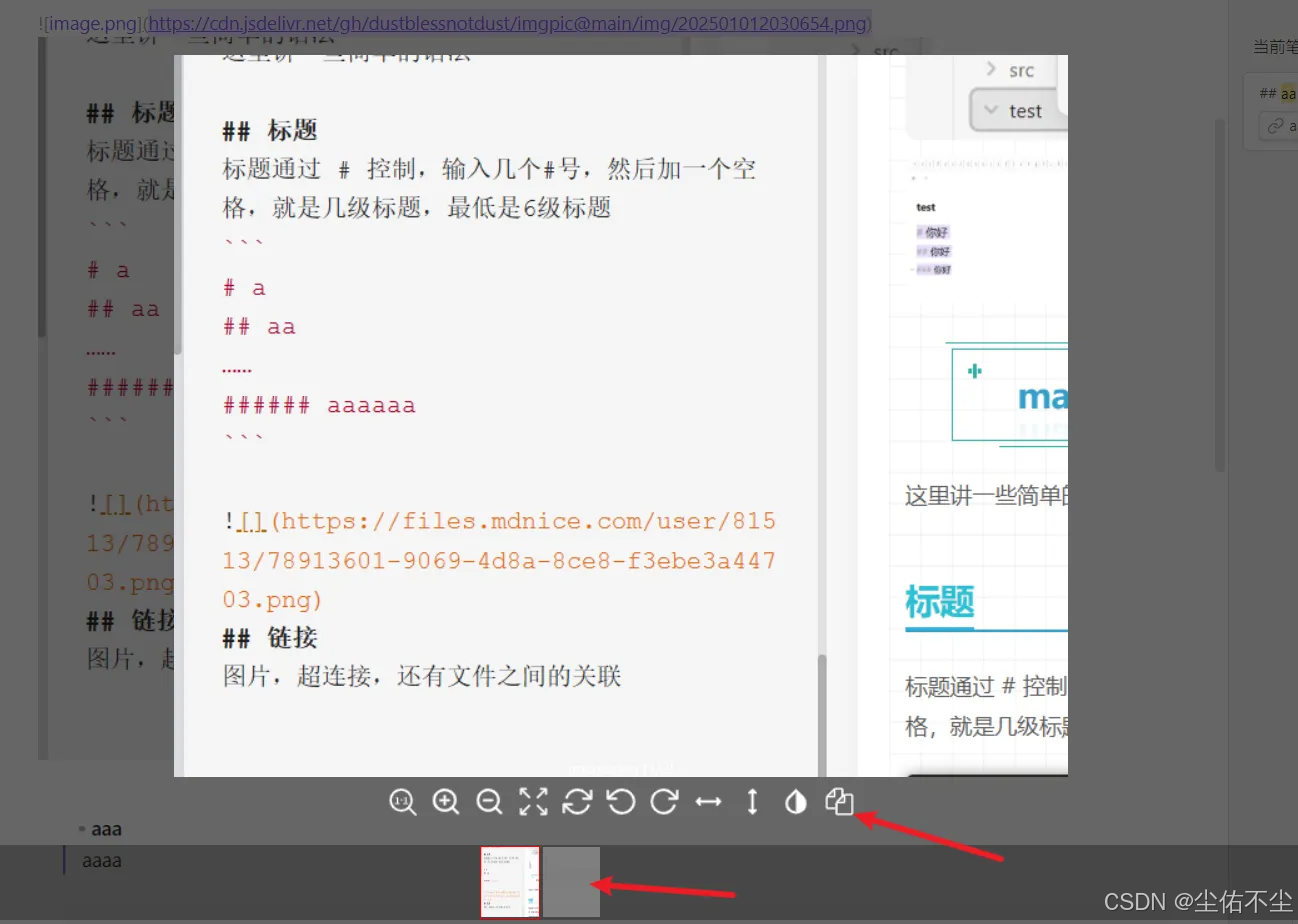Screen dimensions: 1298x924
Task: Click the '# a' code line in the preview
Action: [x=245, y=288]
